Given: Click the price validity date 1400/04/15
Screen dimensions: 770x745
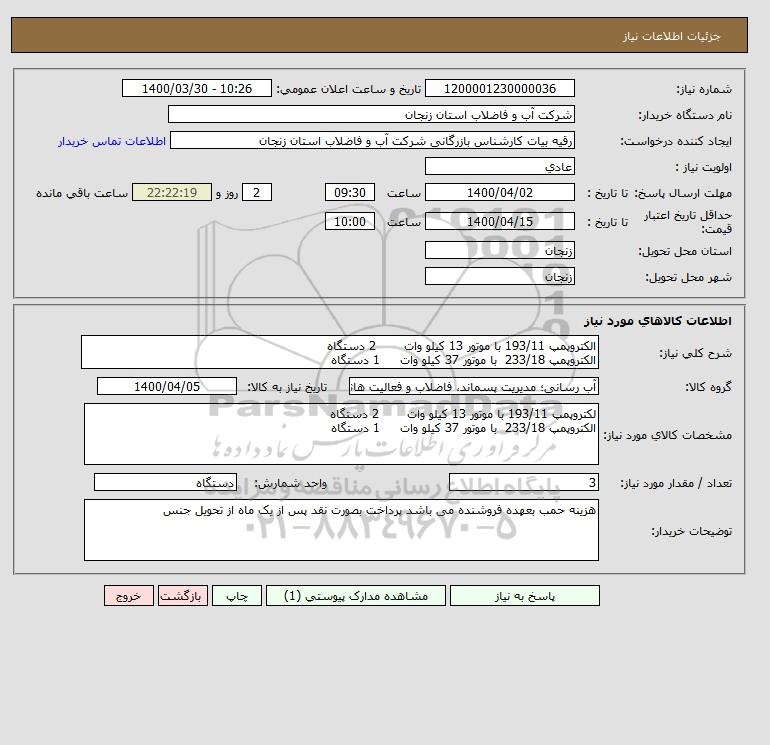Looking at the screenshot, I should [x=499, y=221].
